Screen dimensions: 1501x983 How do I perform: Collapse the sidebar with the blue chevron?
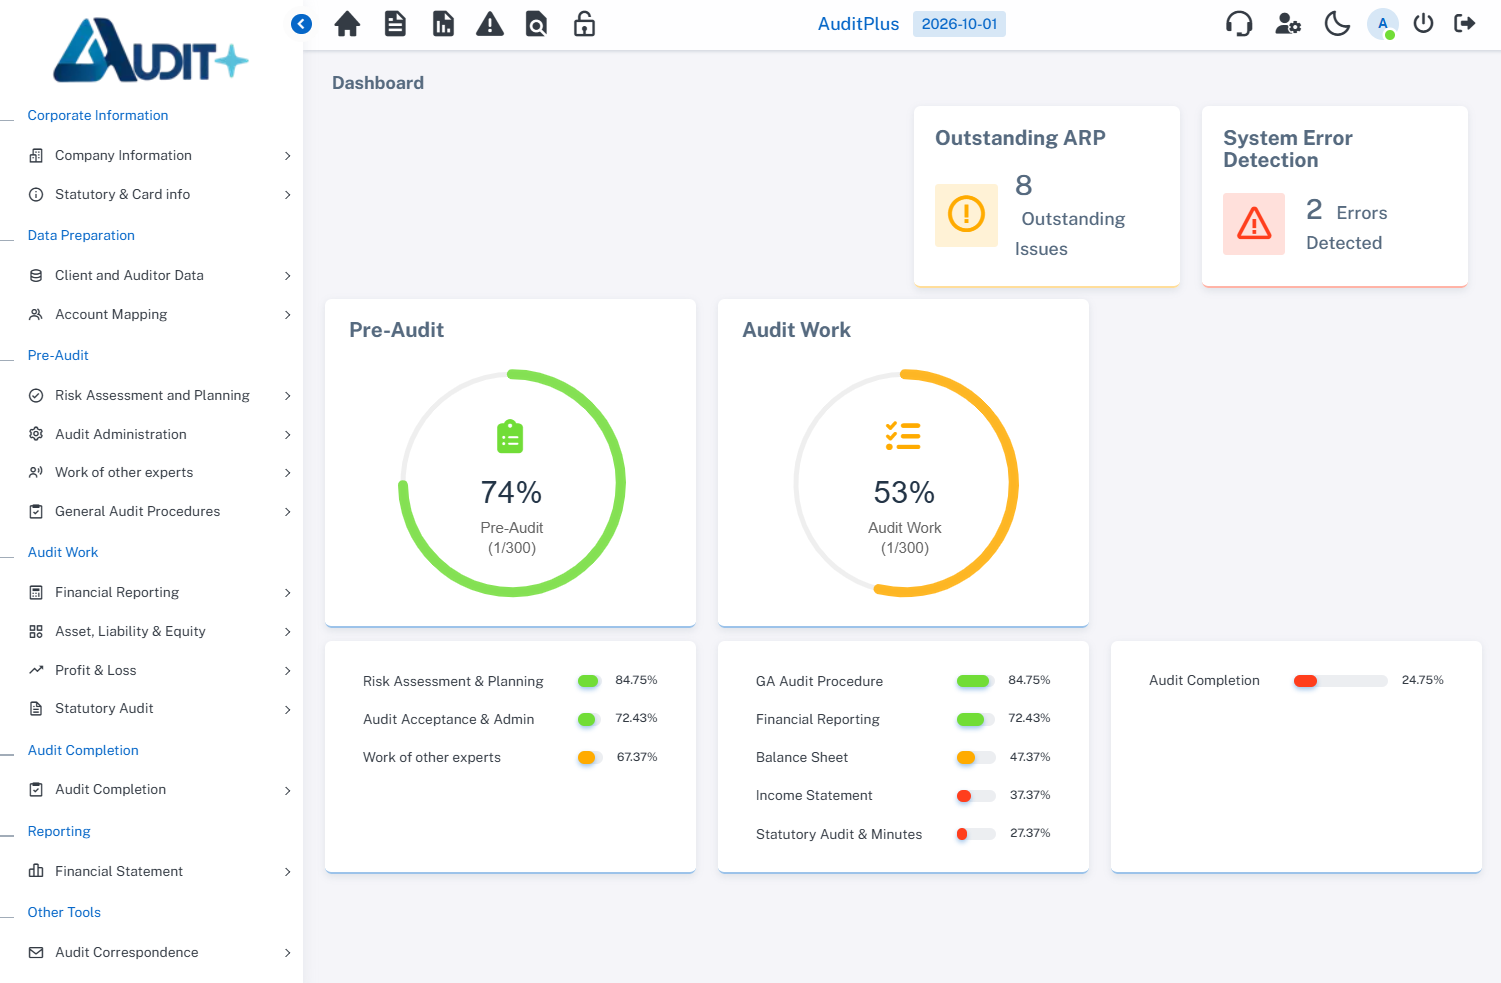coord(301,24)
